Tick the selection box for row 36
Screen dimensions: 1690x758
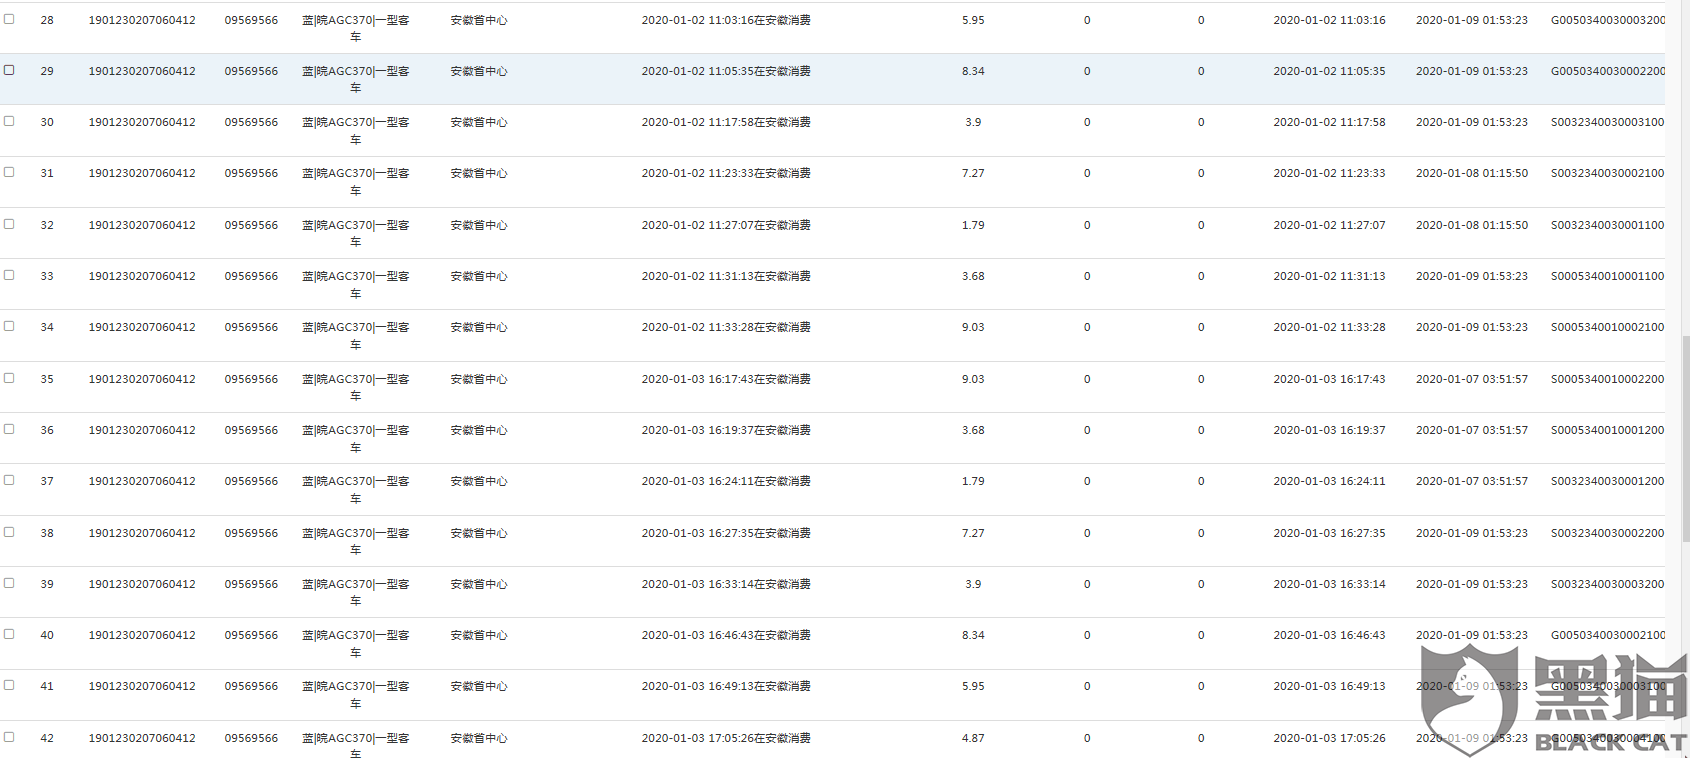[x=9, y=429]
